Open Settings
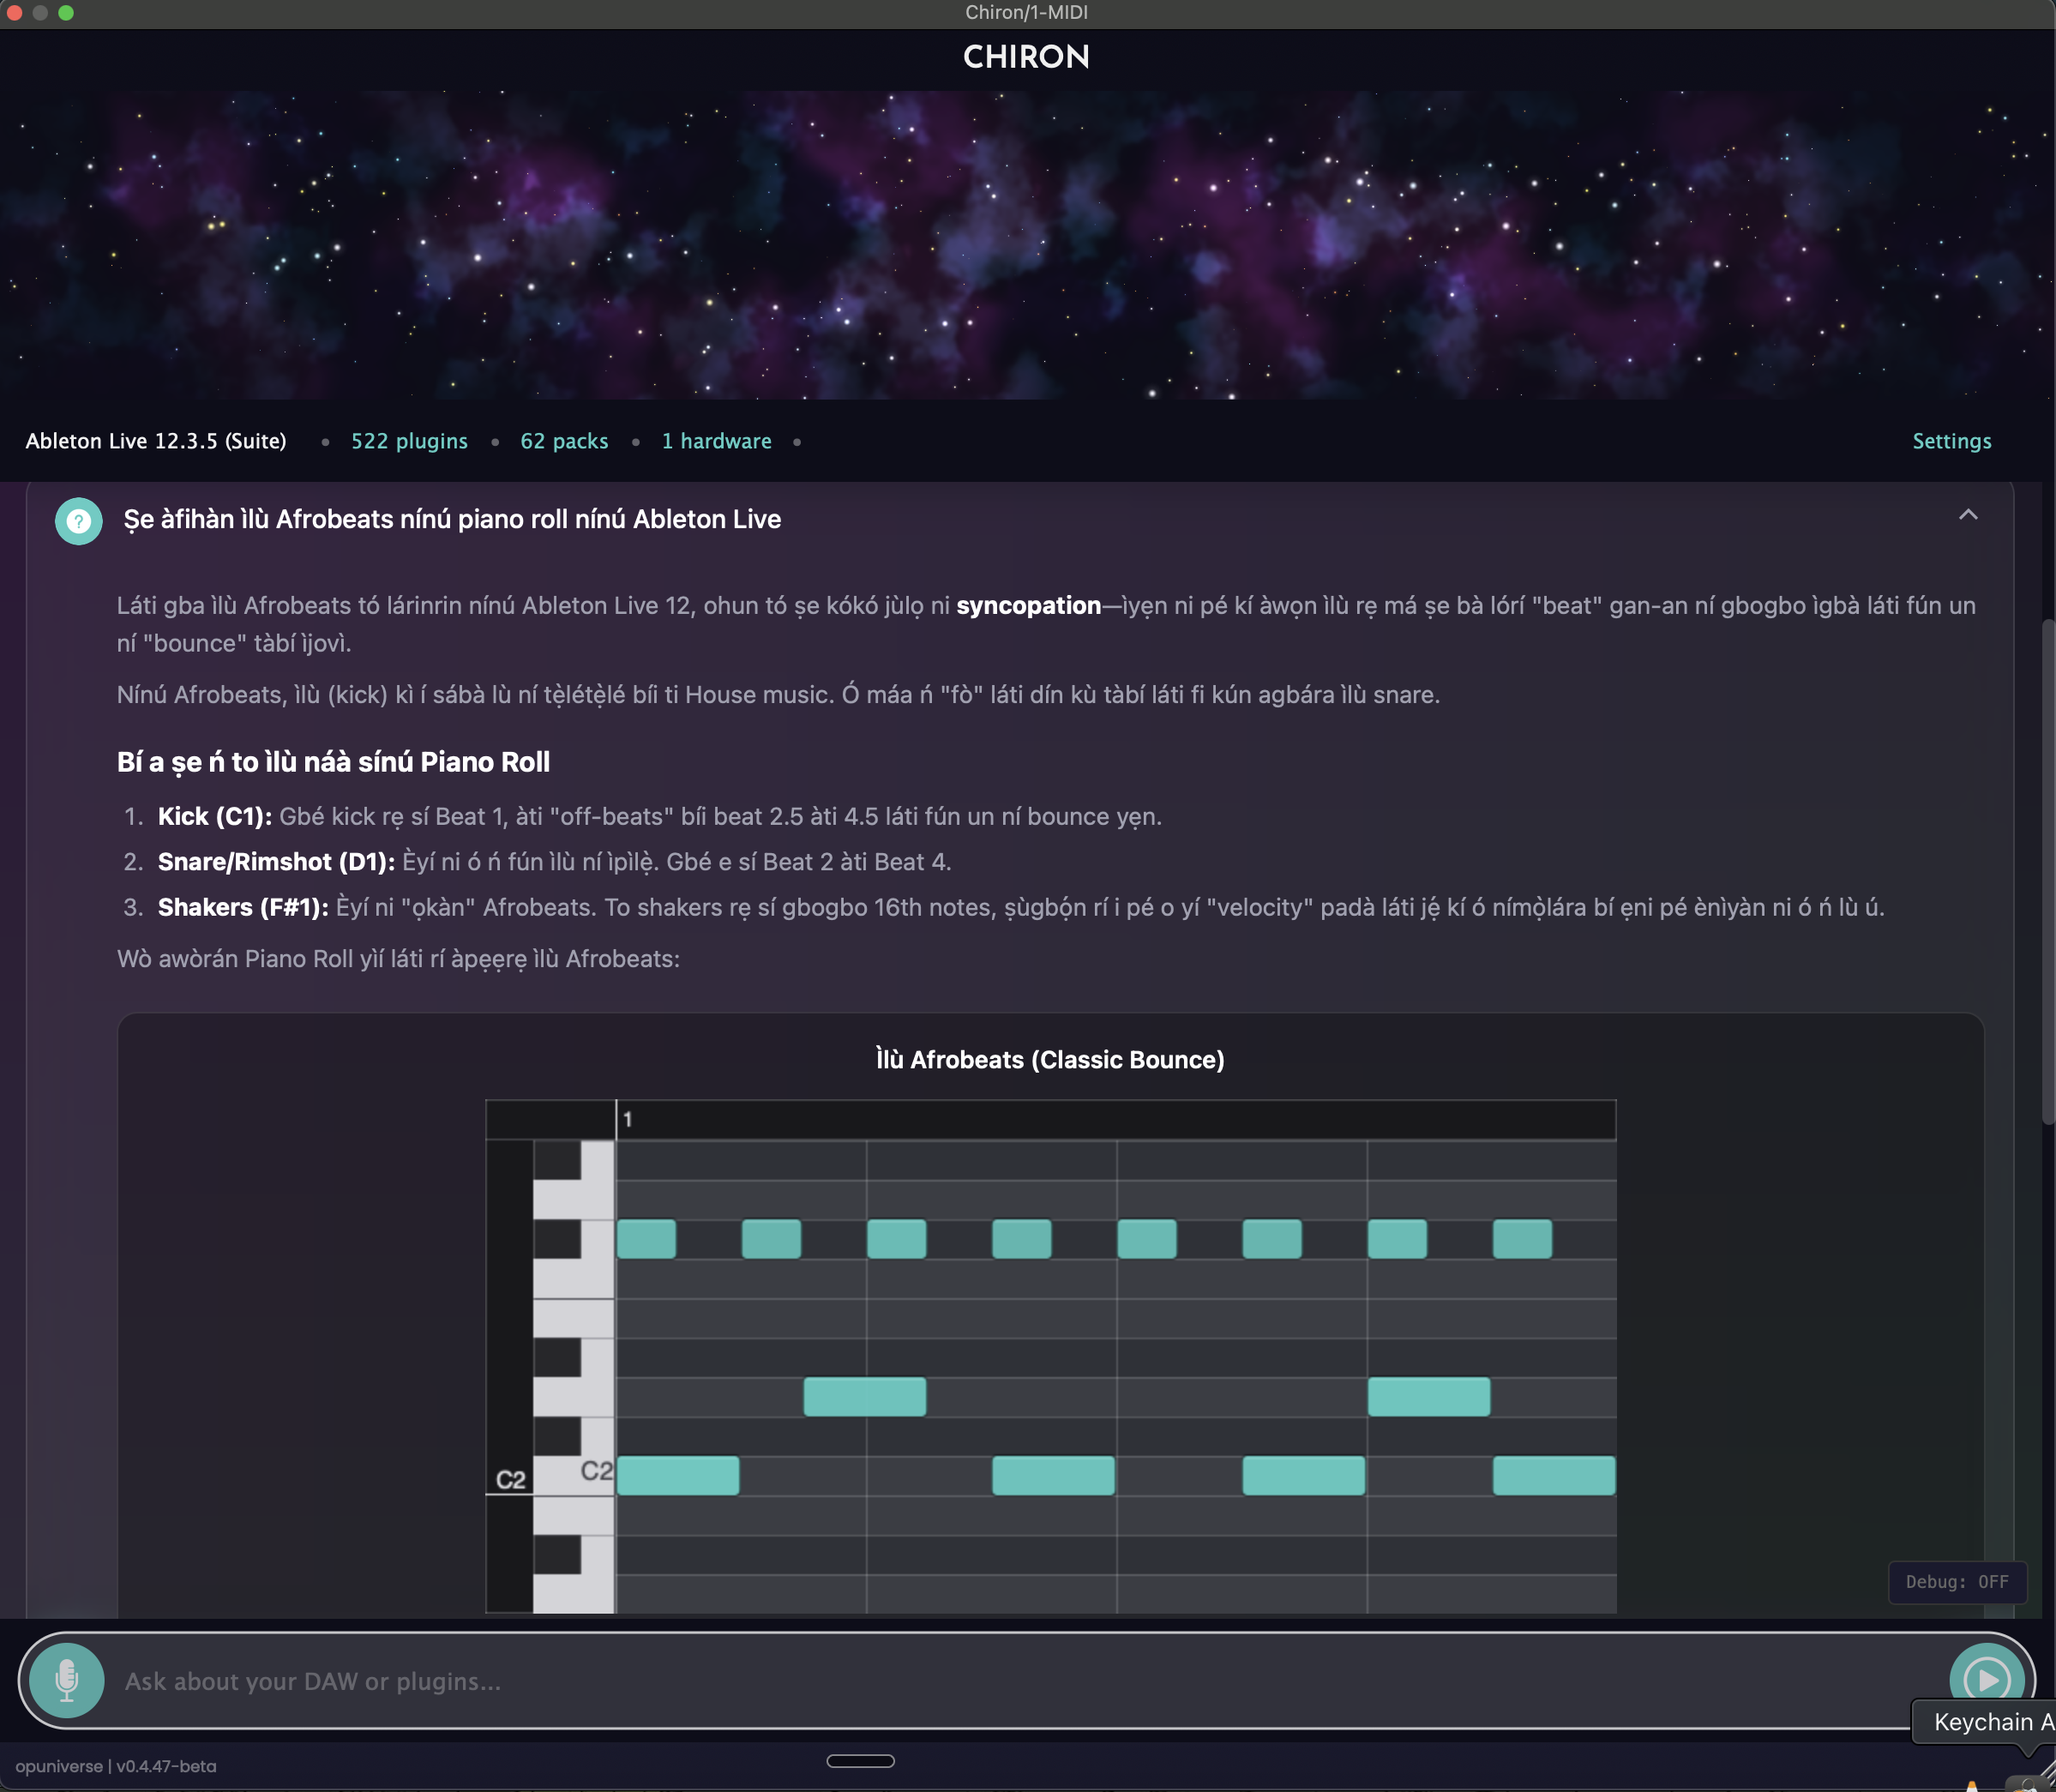 point(1951,441)
